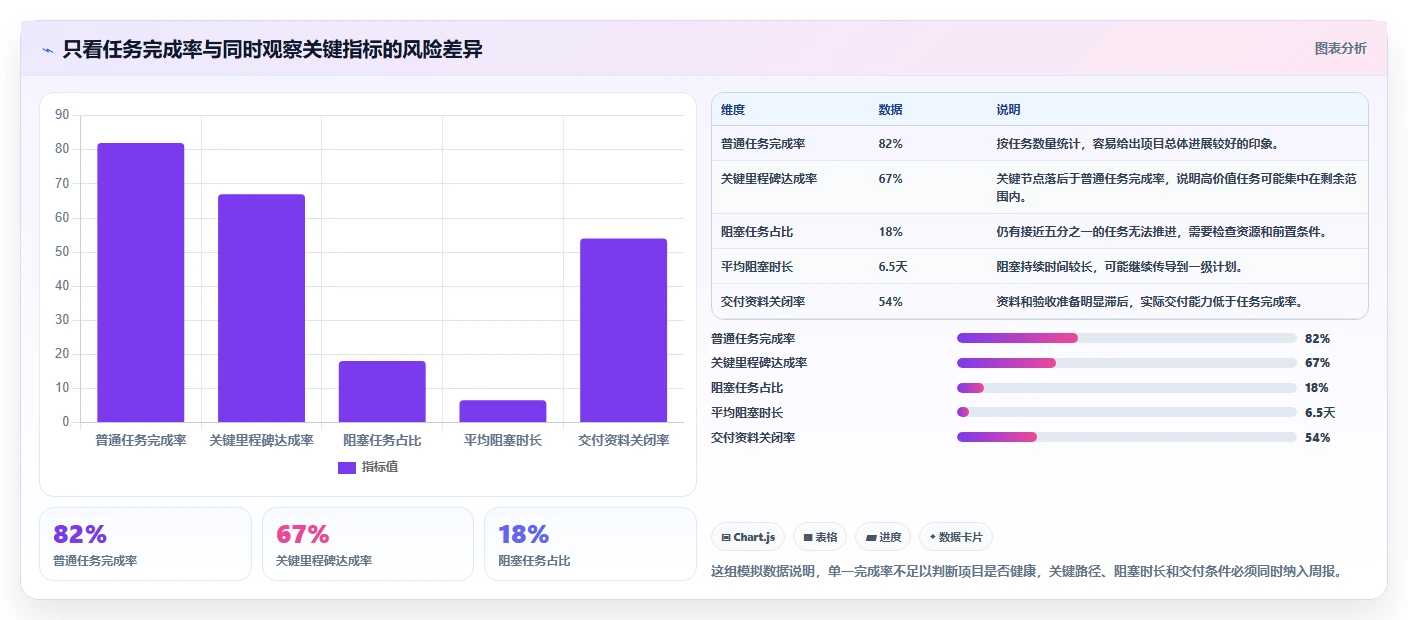Image resolution: width=1408 pixels, height=620 pixels.
Task: Select the 关键里程碑达成率 cell in the table
Action: (769, 179)
